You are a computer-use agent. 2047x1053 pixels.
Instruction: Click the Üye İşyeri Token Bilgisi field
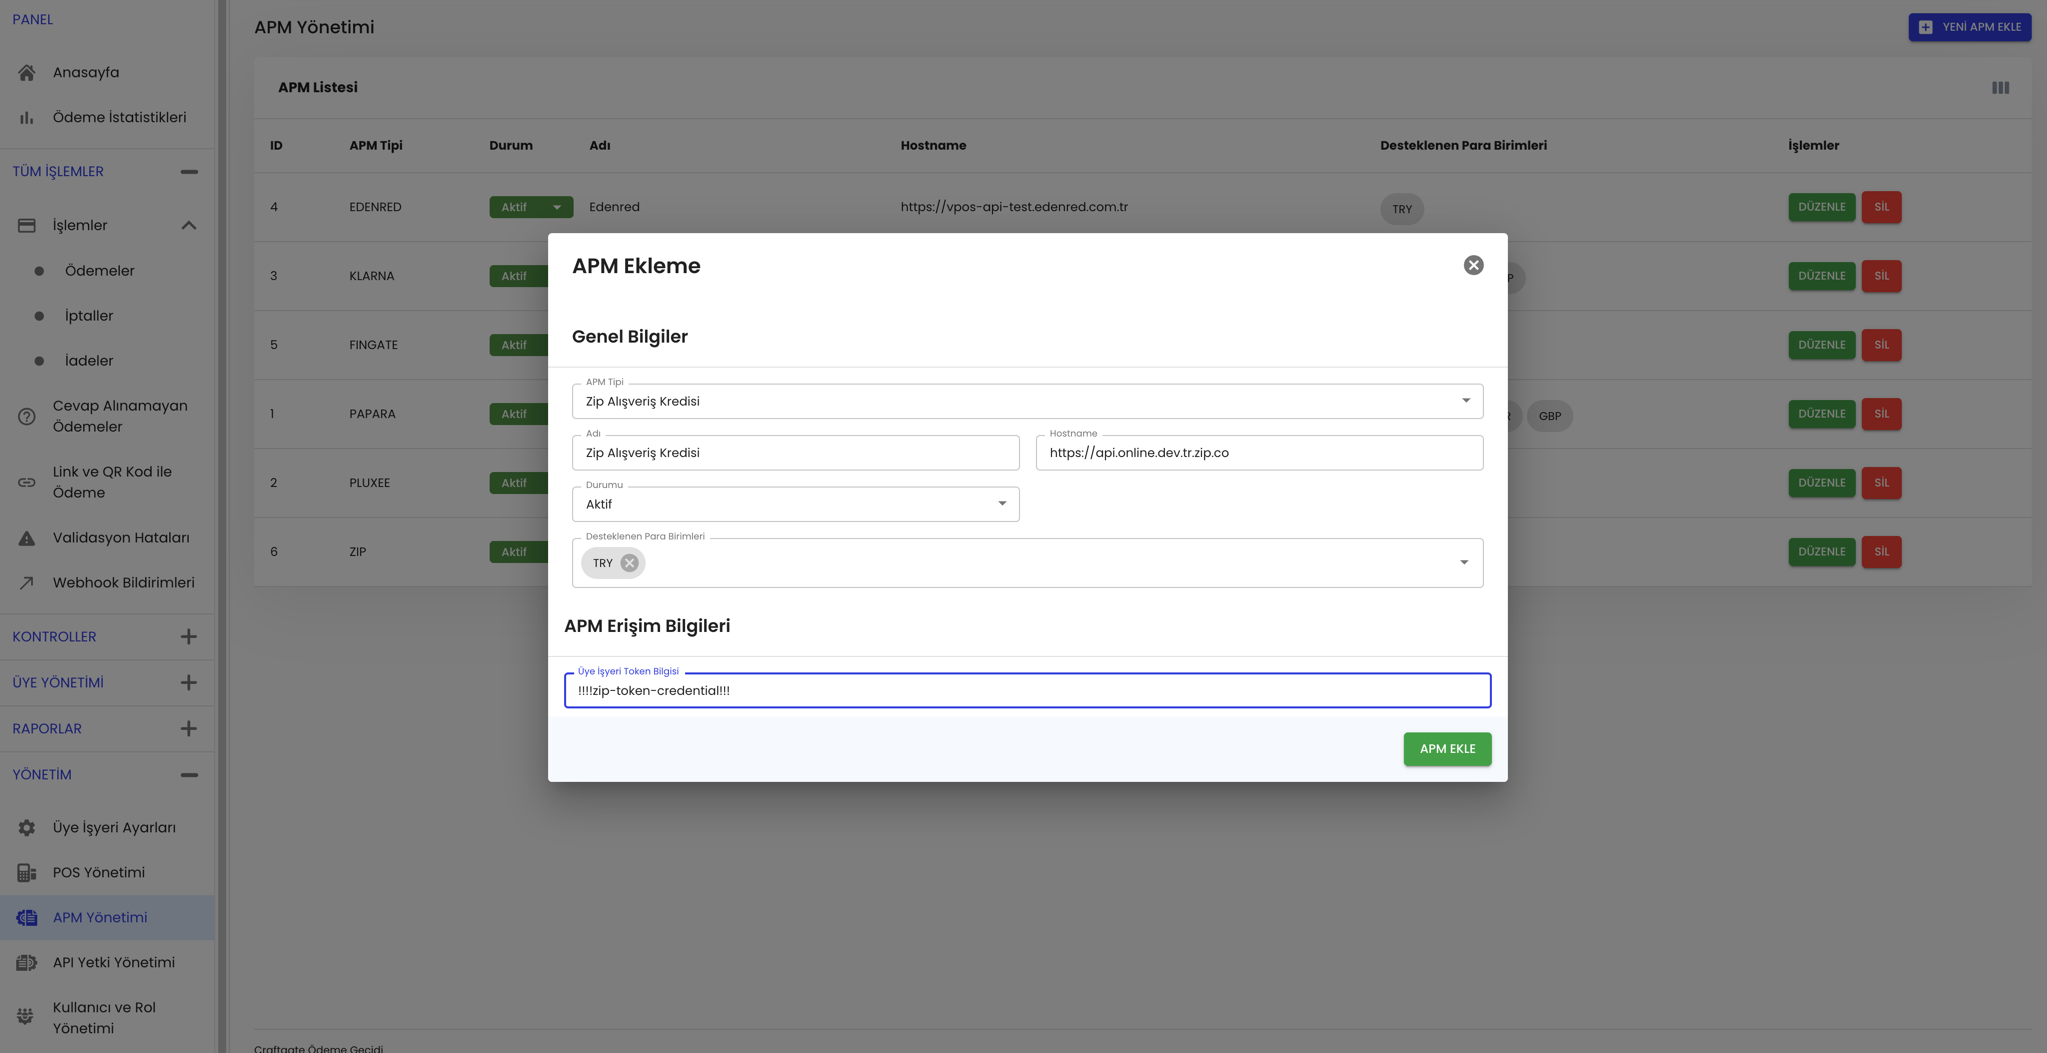click(x=1027, y=691)
